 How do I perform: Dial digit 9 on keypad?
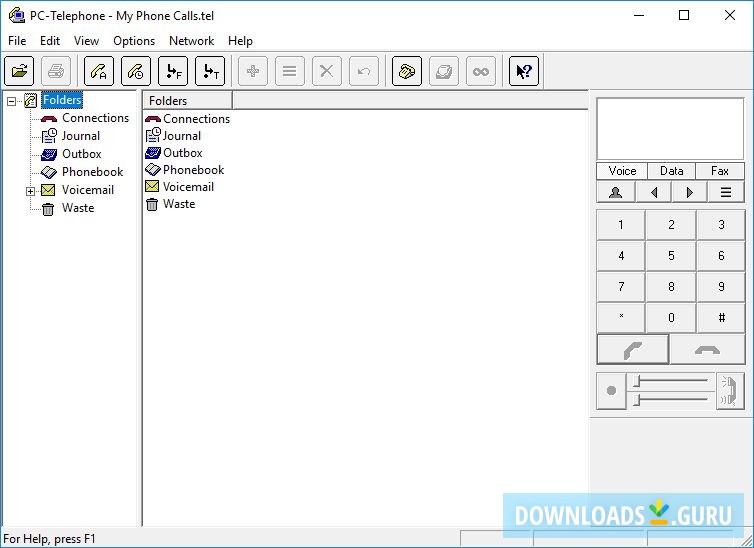721,287
